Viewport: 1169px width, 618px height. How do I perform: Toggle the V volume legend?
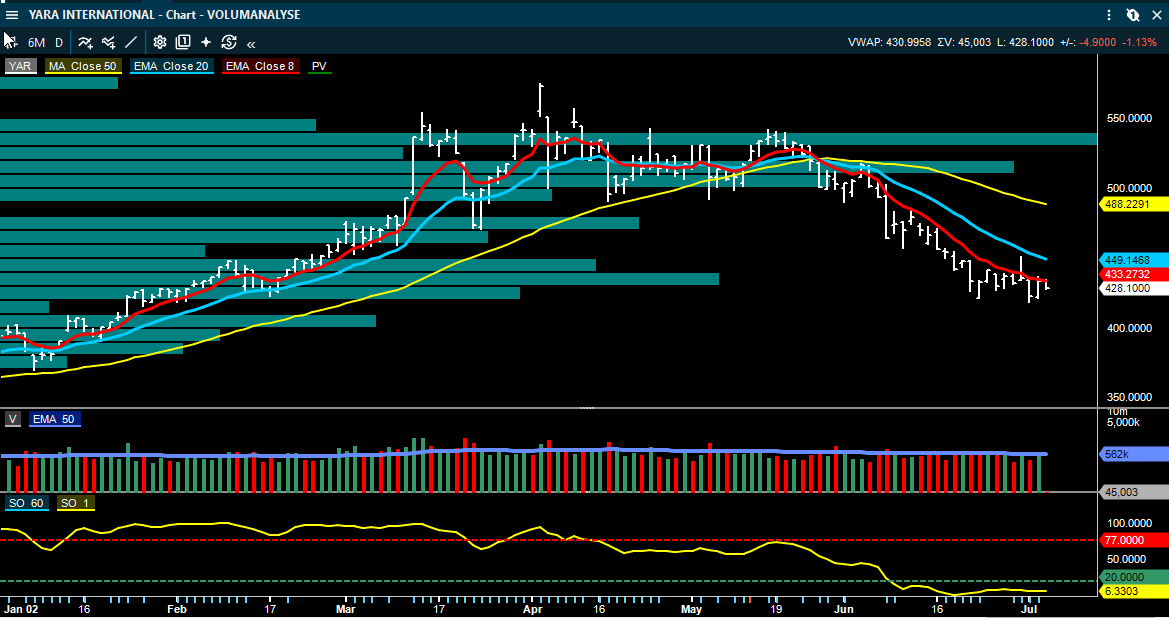(13, 419)
